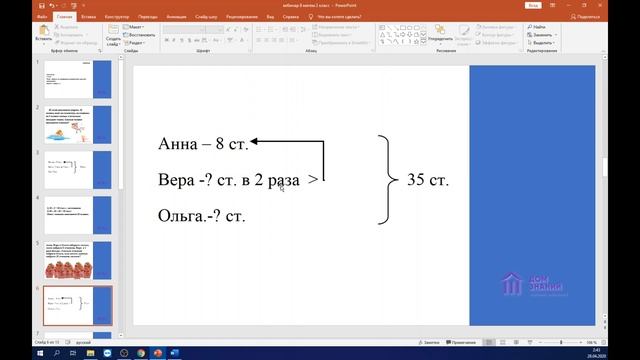Select triangle shape from shapes gallery
The height and width of the screenshot is (360, 640).
pos(382,35)
